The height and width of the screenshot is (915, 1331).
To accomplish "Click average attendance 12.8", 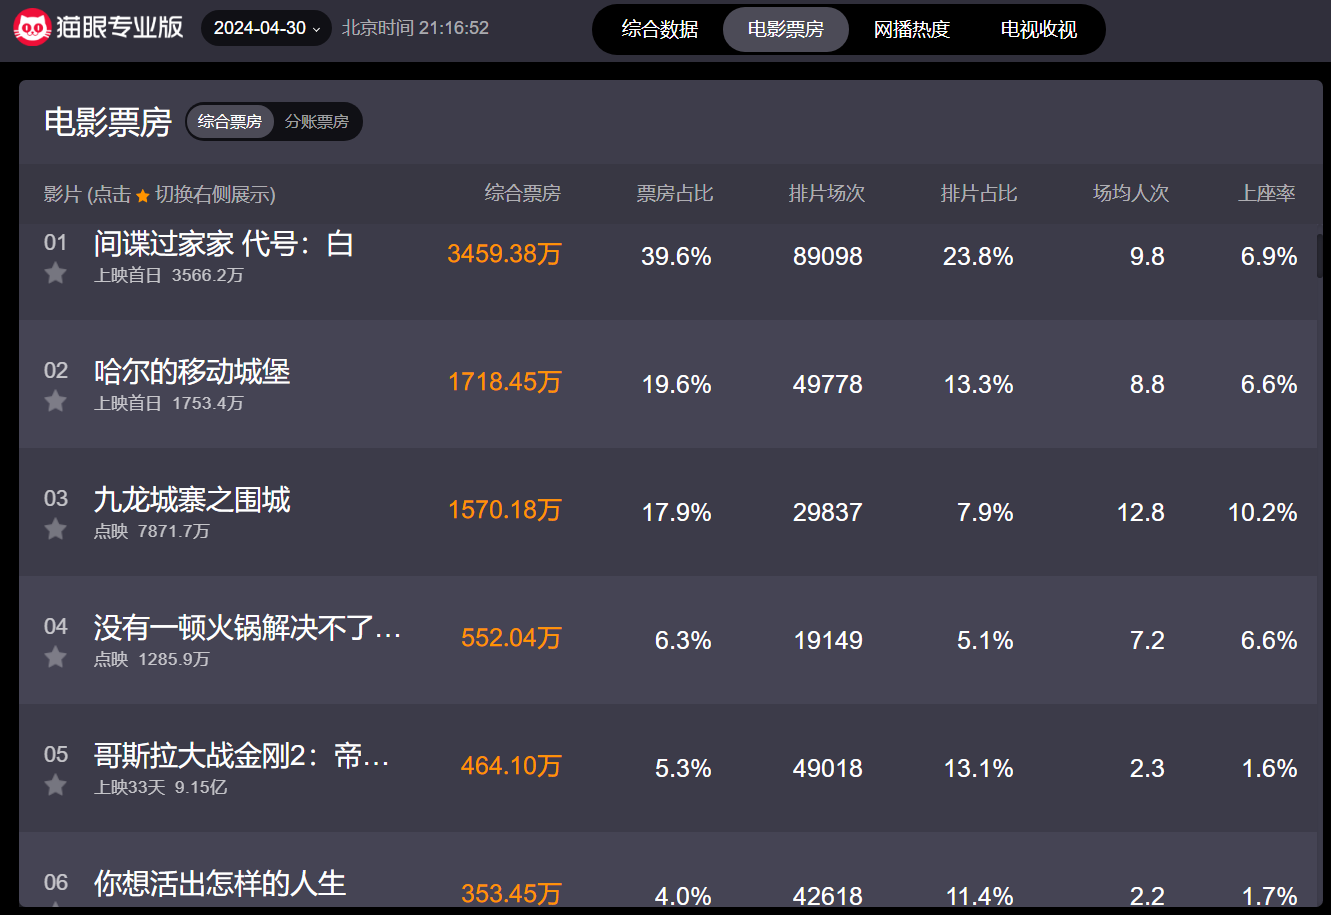I will pyautogui.click(x=1141, y=513).
